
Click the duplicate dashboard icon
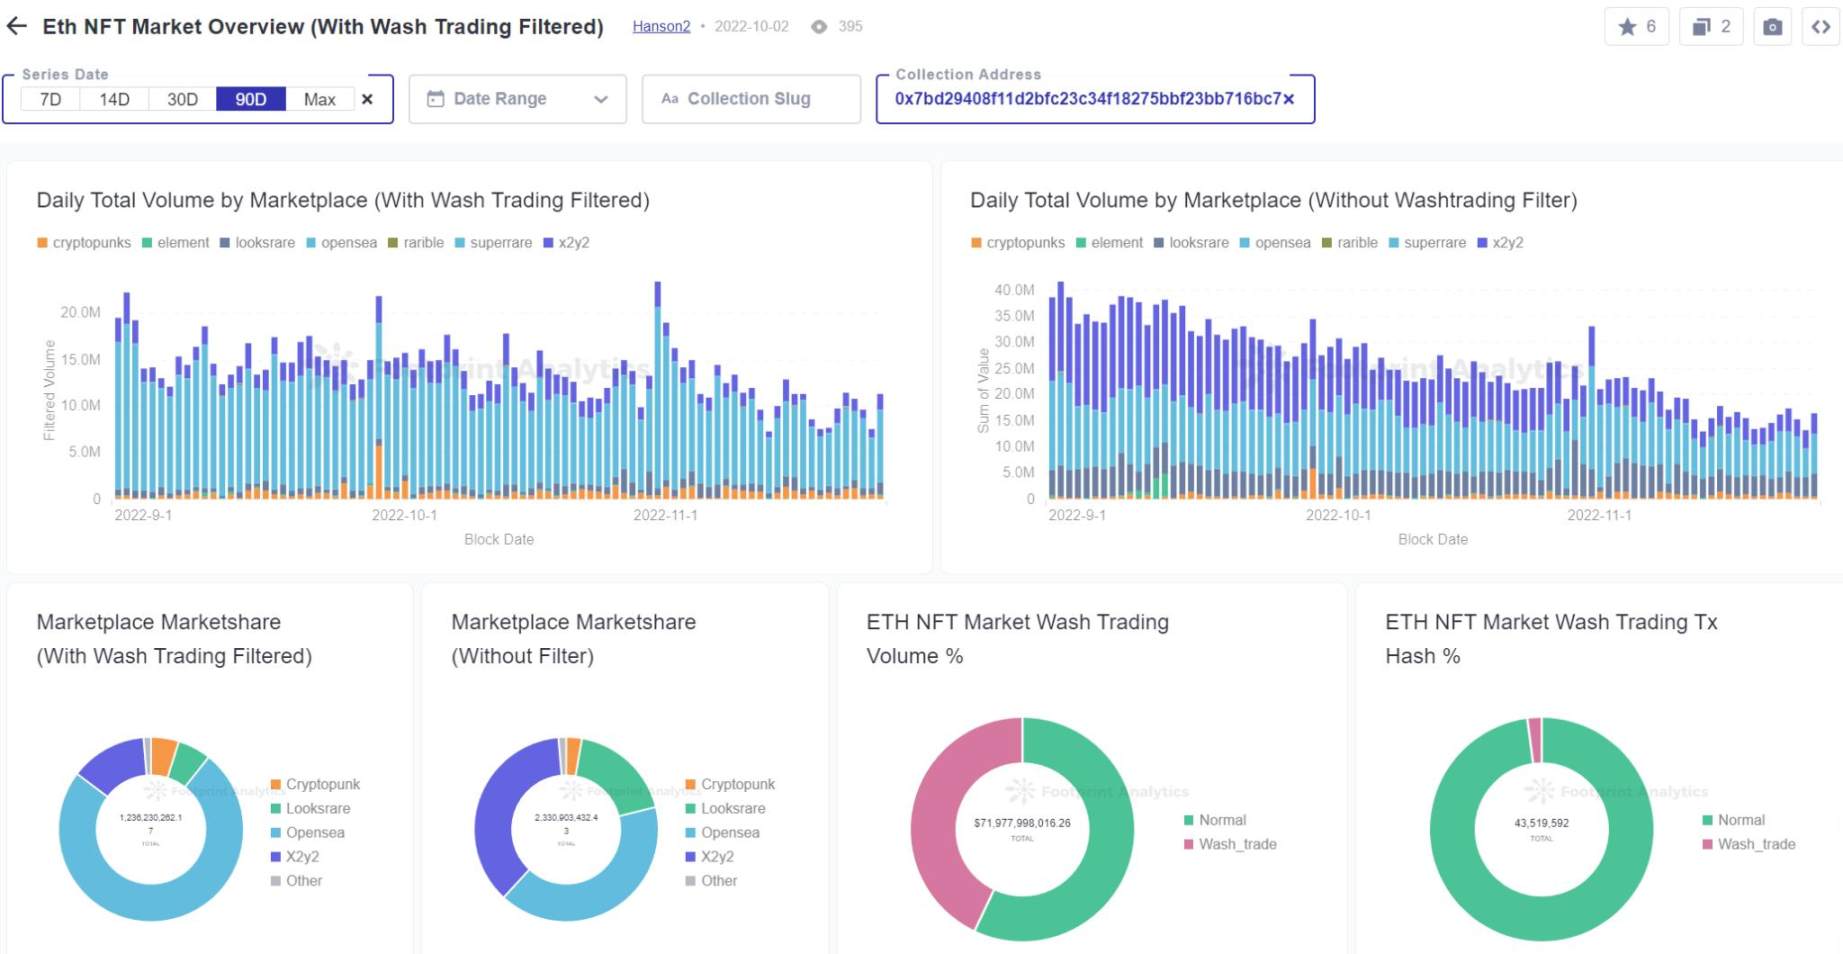pyautogui.click(x=1705, y=27)
